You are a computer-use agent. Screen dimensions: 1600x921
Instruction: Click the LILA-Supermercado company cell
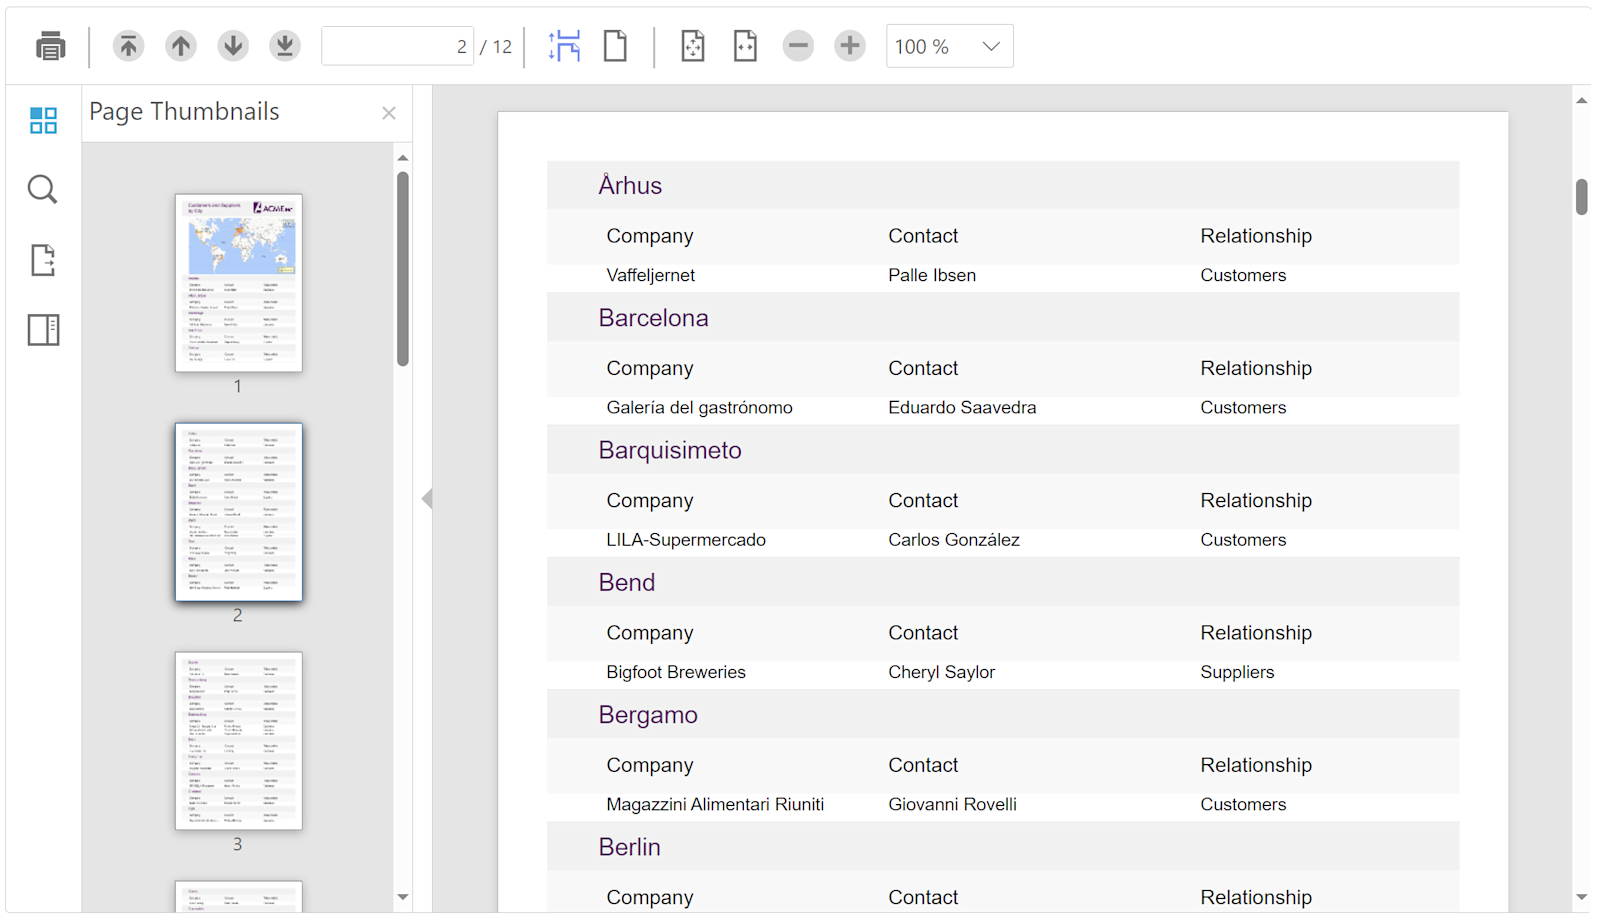tap(686, 540)
